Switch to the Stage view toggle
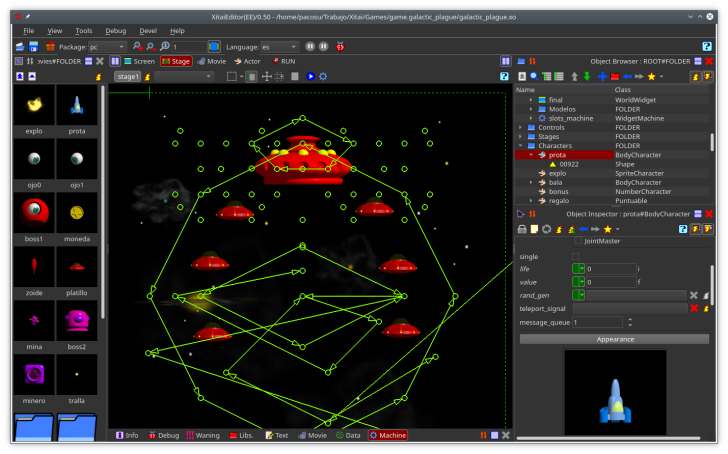 point(176,61)
